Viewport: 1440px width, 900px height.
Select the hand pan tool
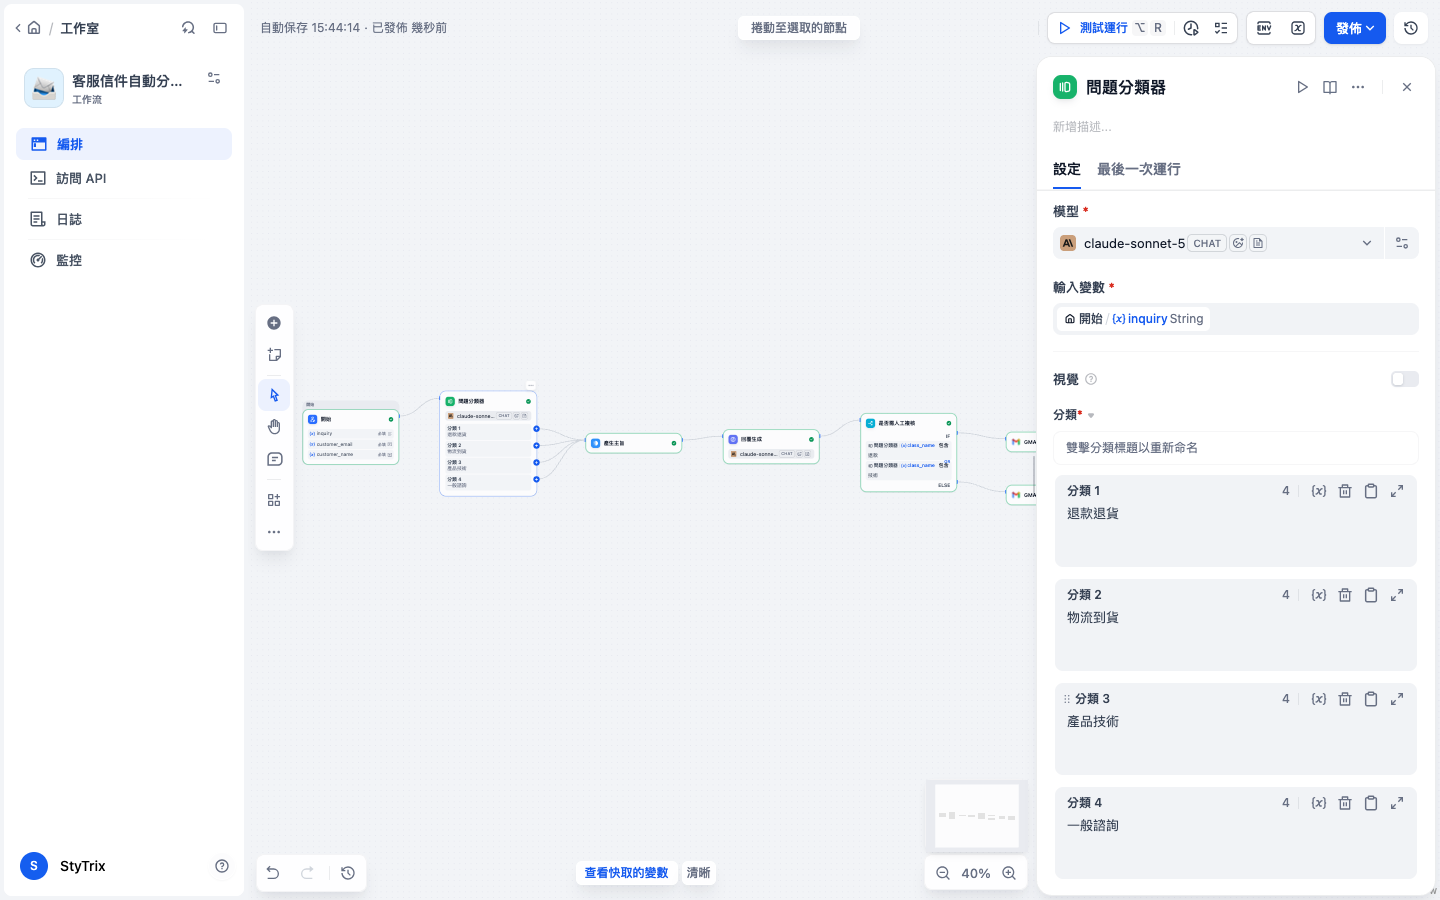pos(274,427)
